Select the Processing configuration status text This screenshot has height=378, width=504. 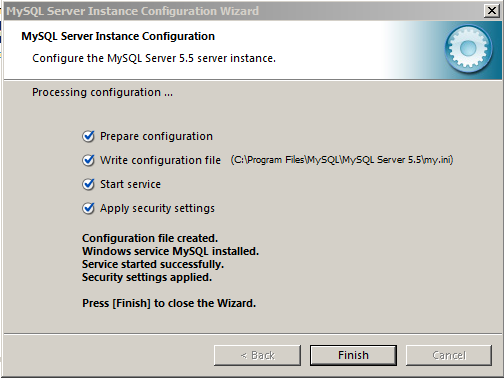click(102, 92)
